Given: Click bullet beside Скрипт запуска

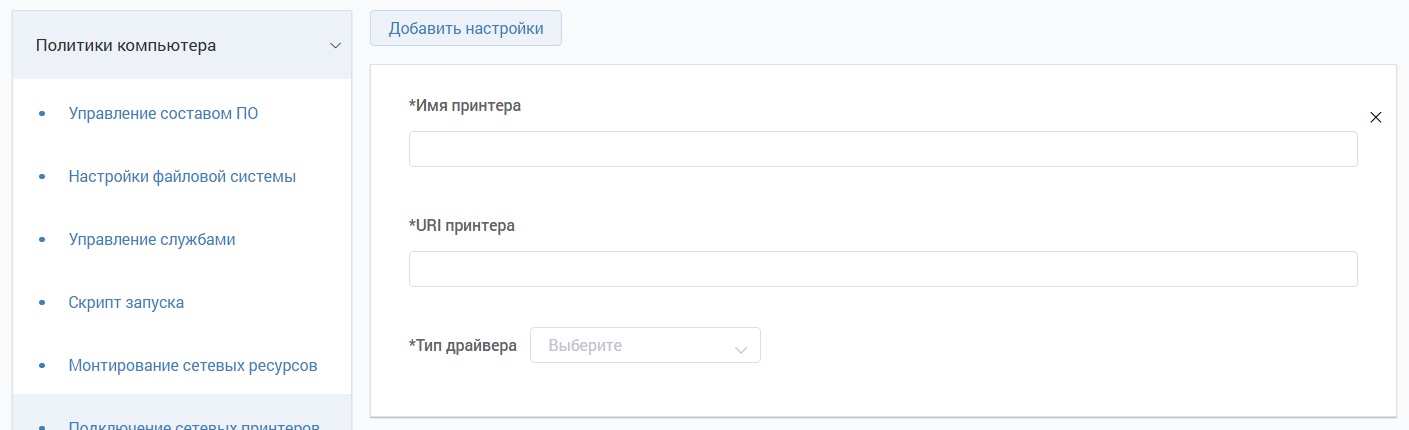Looking at the screenshot, I should click(x=42, y=303).
